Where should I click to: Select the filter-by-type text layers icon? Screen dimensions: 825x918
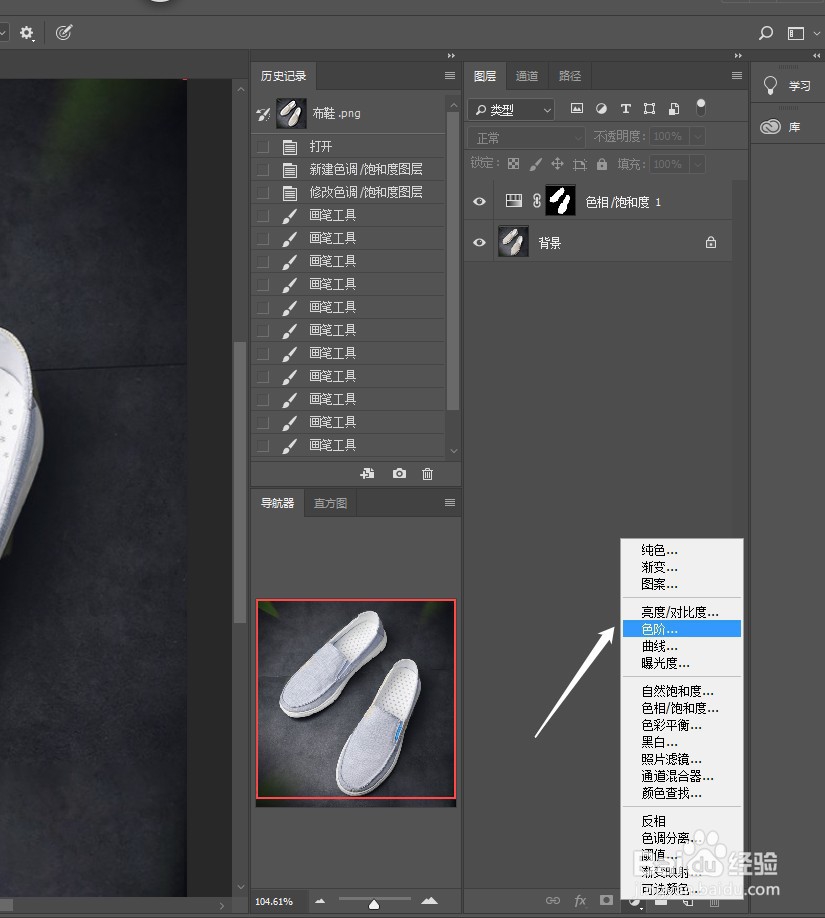(626, 108)
